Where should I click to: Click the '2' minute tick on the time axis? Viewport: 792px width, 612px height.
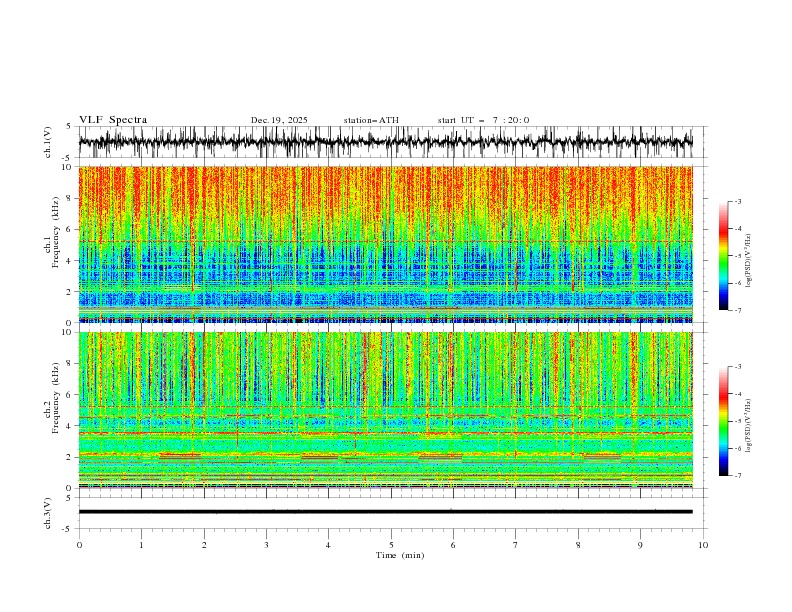coord(204,545)
